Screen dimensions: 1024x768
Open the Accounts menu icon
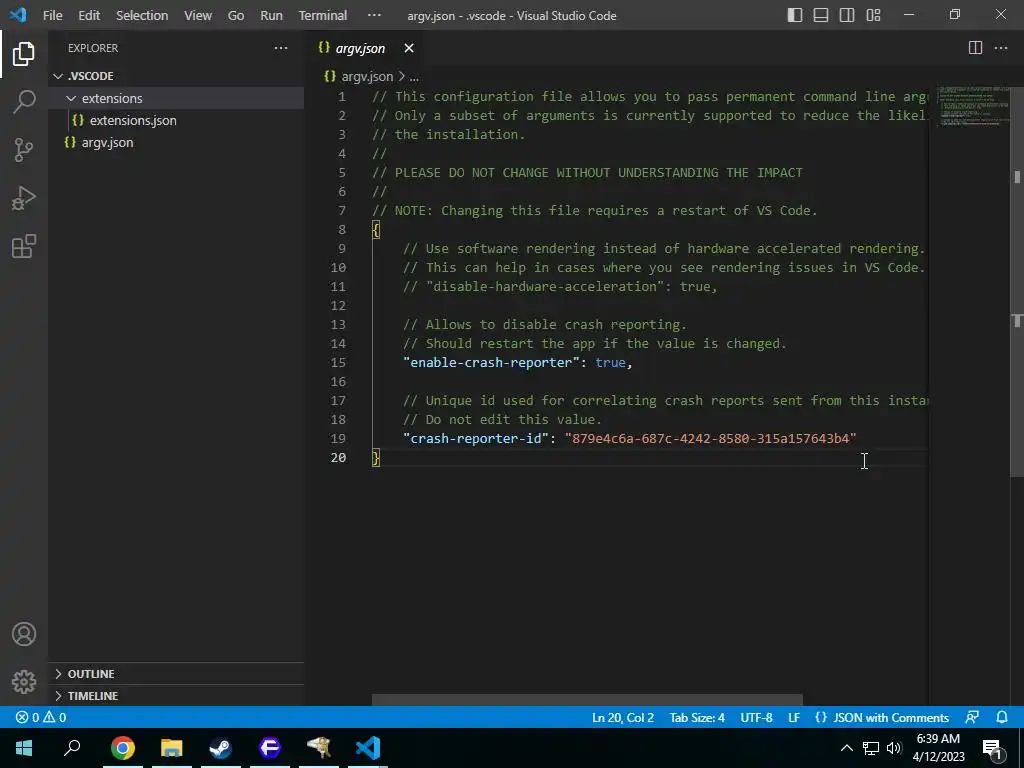point(24,634)
